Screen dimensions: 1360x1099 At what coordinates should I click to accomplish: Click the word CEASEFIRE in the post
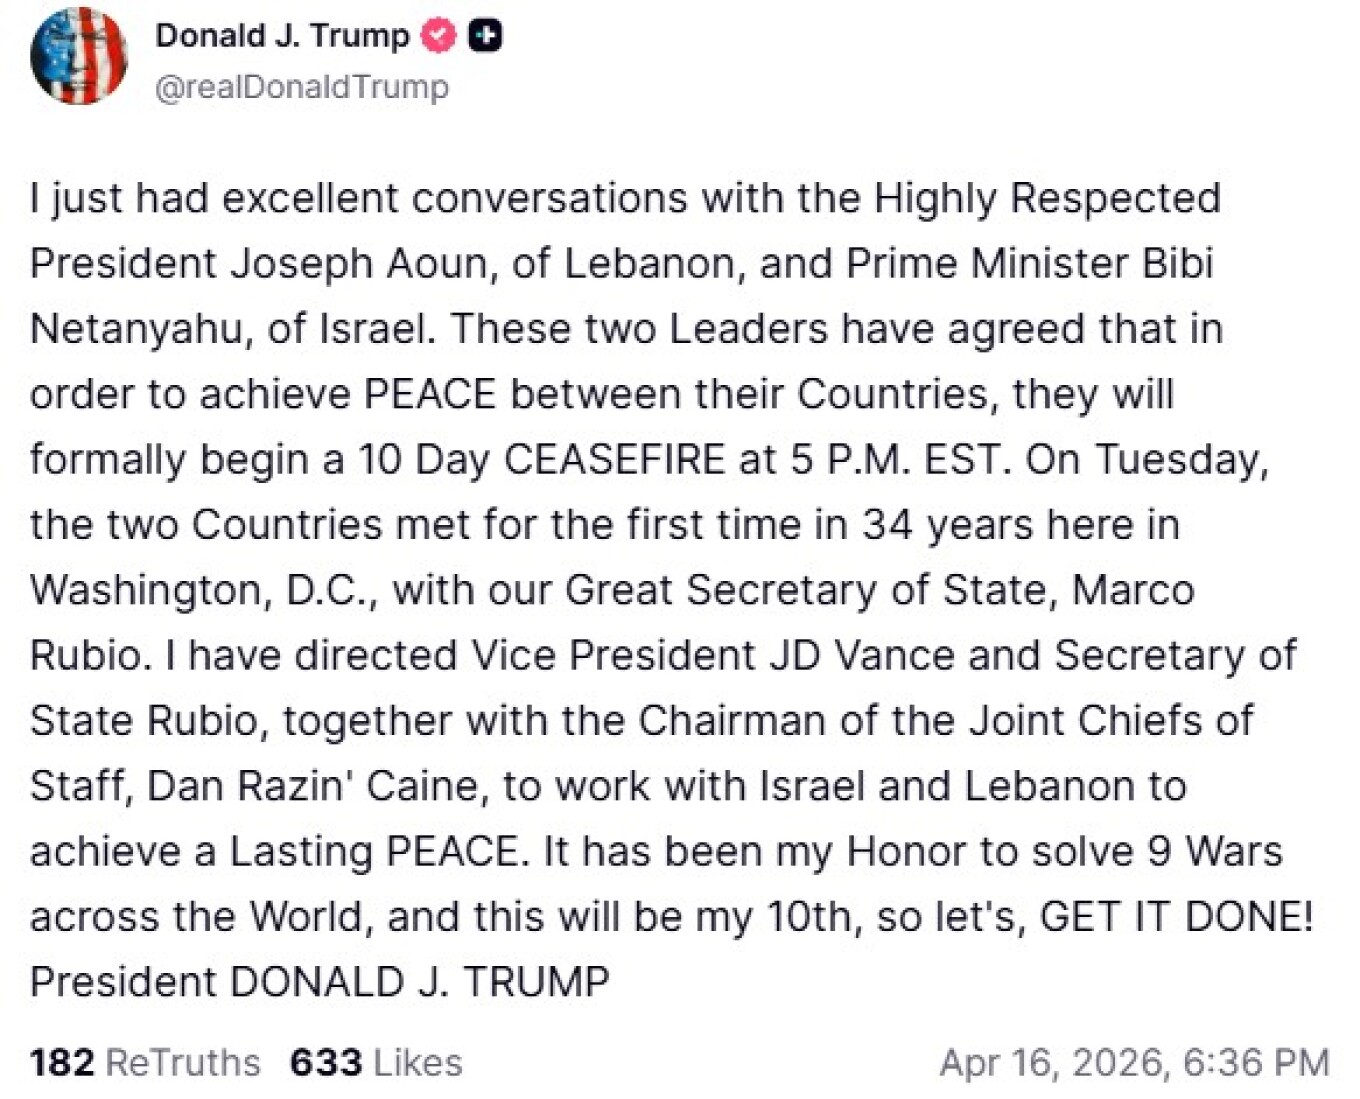coord(614,459)
